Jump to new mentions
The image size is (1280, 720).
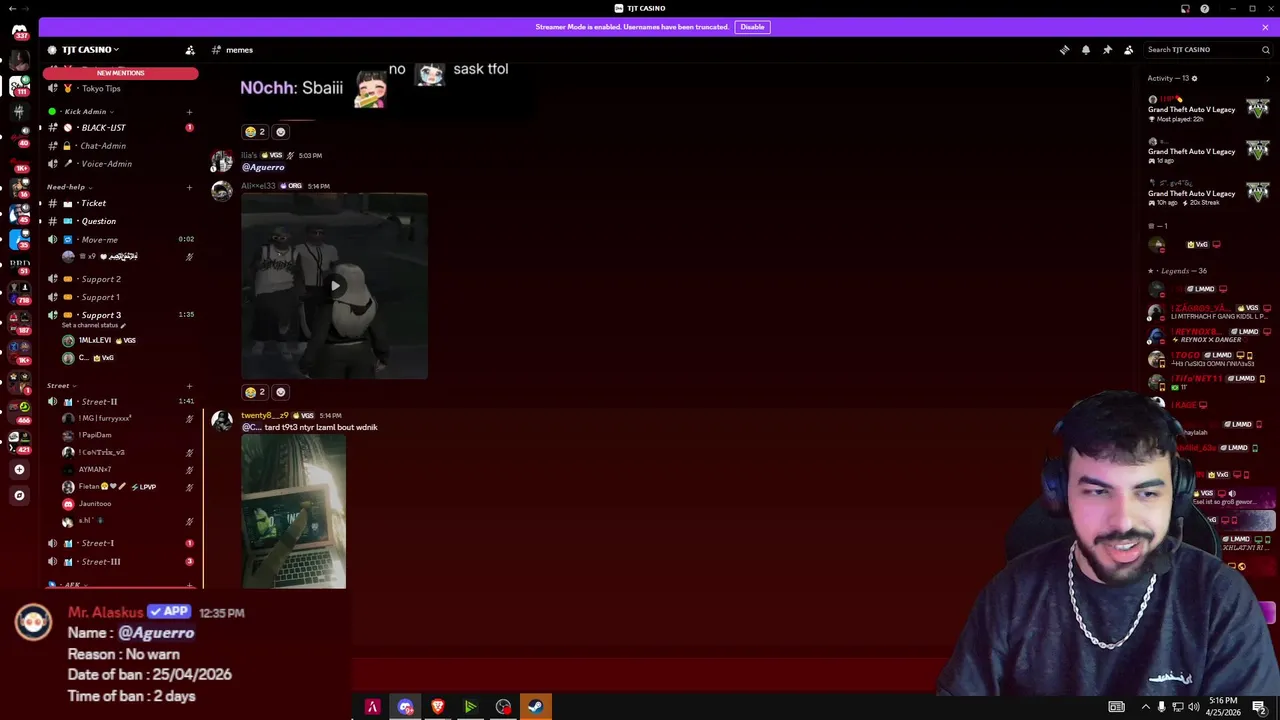pyautogui.click(x=120, y=73)
